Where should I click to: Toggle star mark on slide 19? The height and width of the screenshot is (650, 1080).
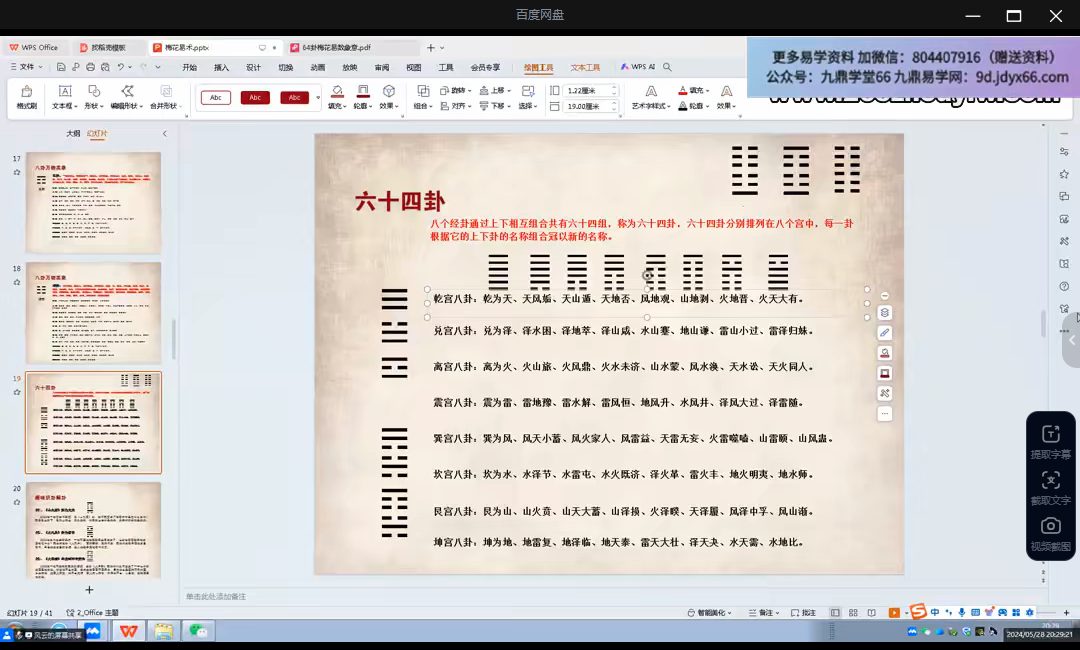click(17, 392)
